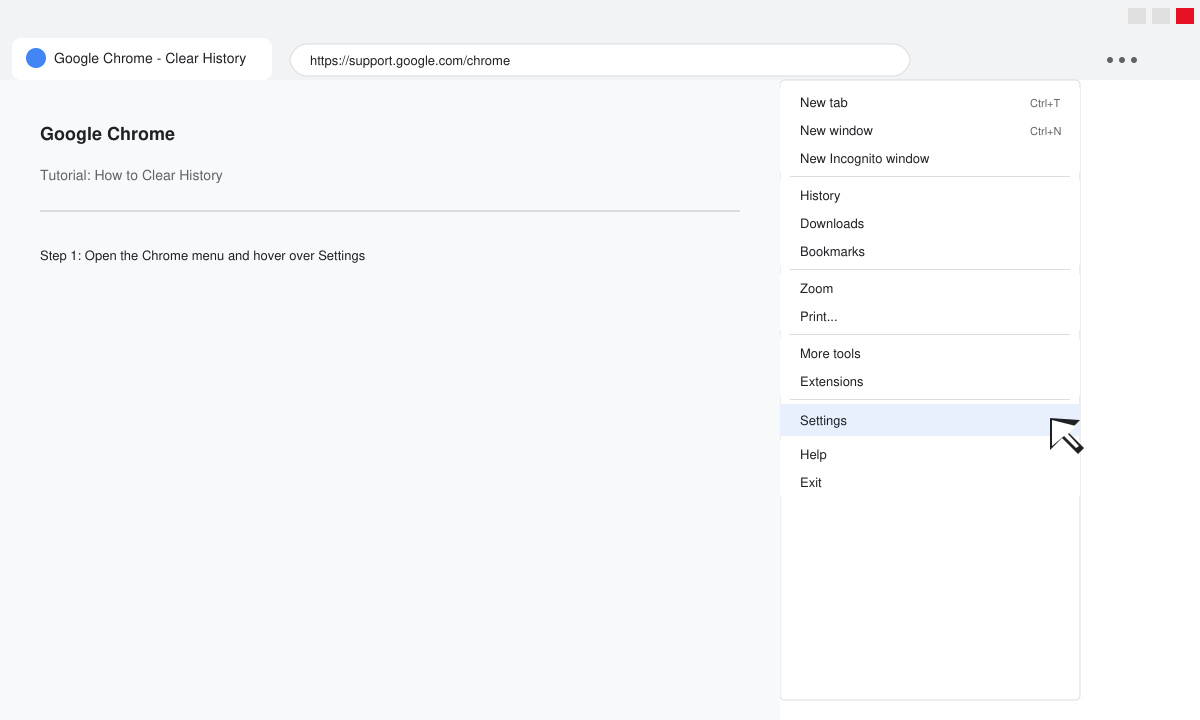This screenshot has width=1200, height=720.
Task: Select Print... in the menu
Action: point(930,317)
